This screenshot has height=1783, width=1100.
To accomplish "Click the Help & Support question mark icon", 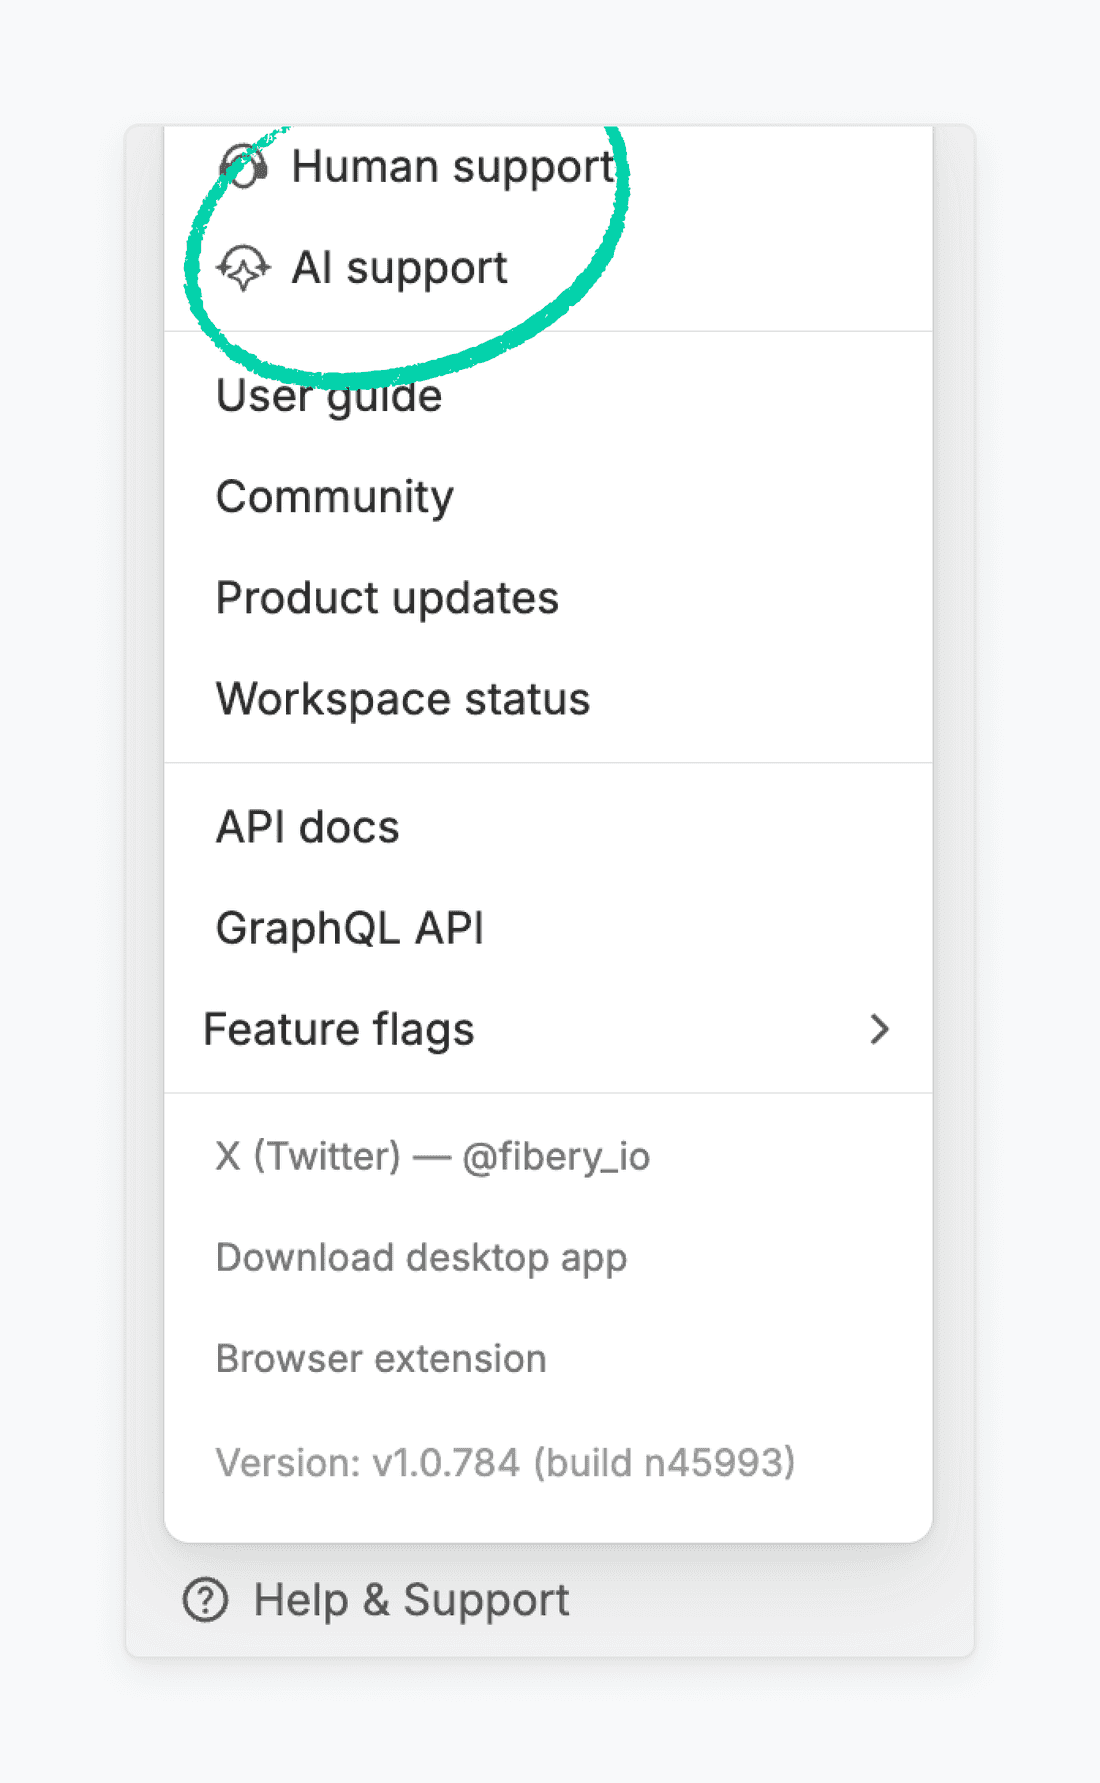I will point(205,1600).
